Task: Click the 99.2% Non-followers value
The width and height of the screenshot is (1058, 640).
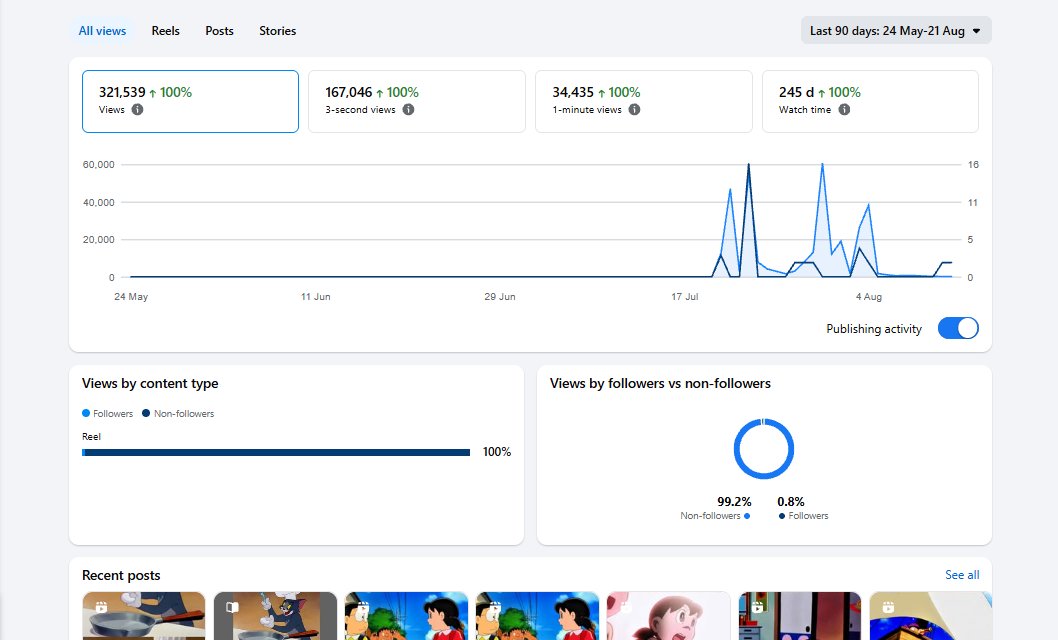Action: coord(734,502)
